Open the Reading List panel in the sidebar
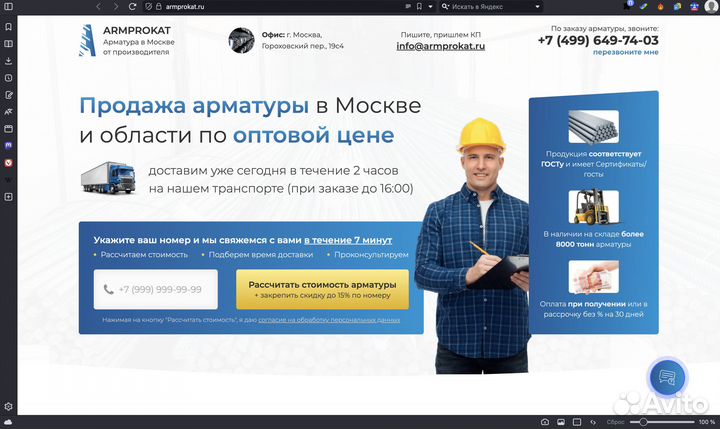The image size is (720, 429). coord(8,44)
